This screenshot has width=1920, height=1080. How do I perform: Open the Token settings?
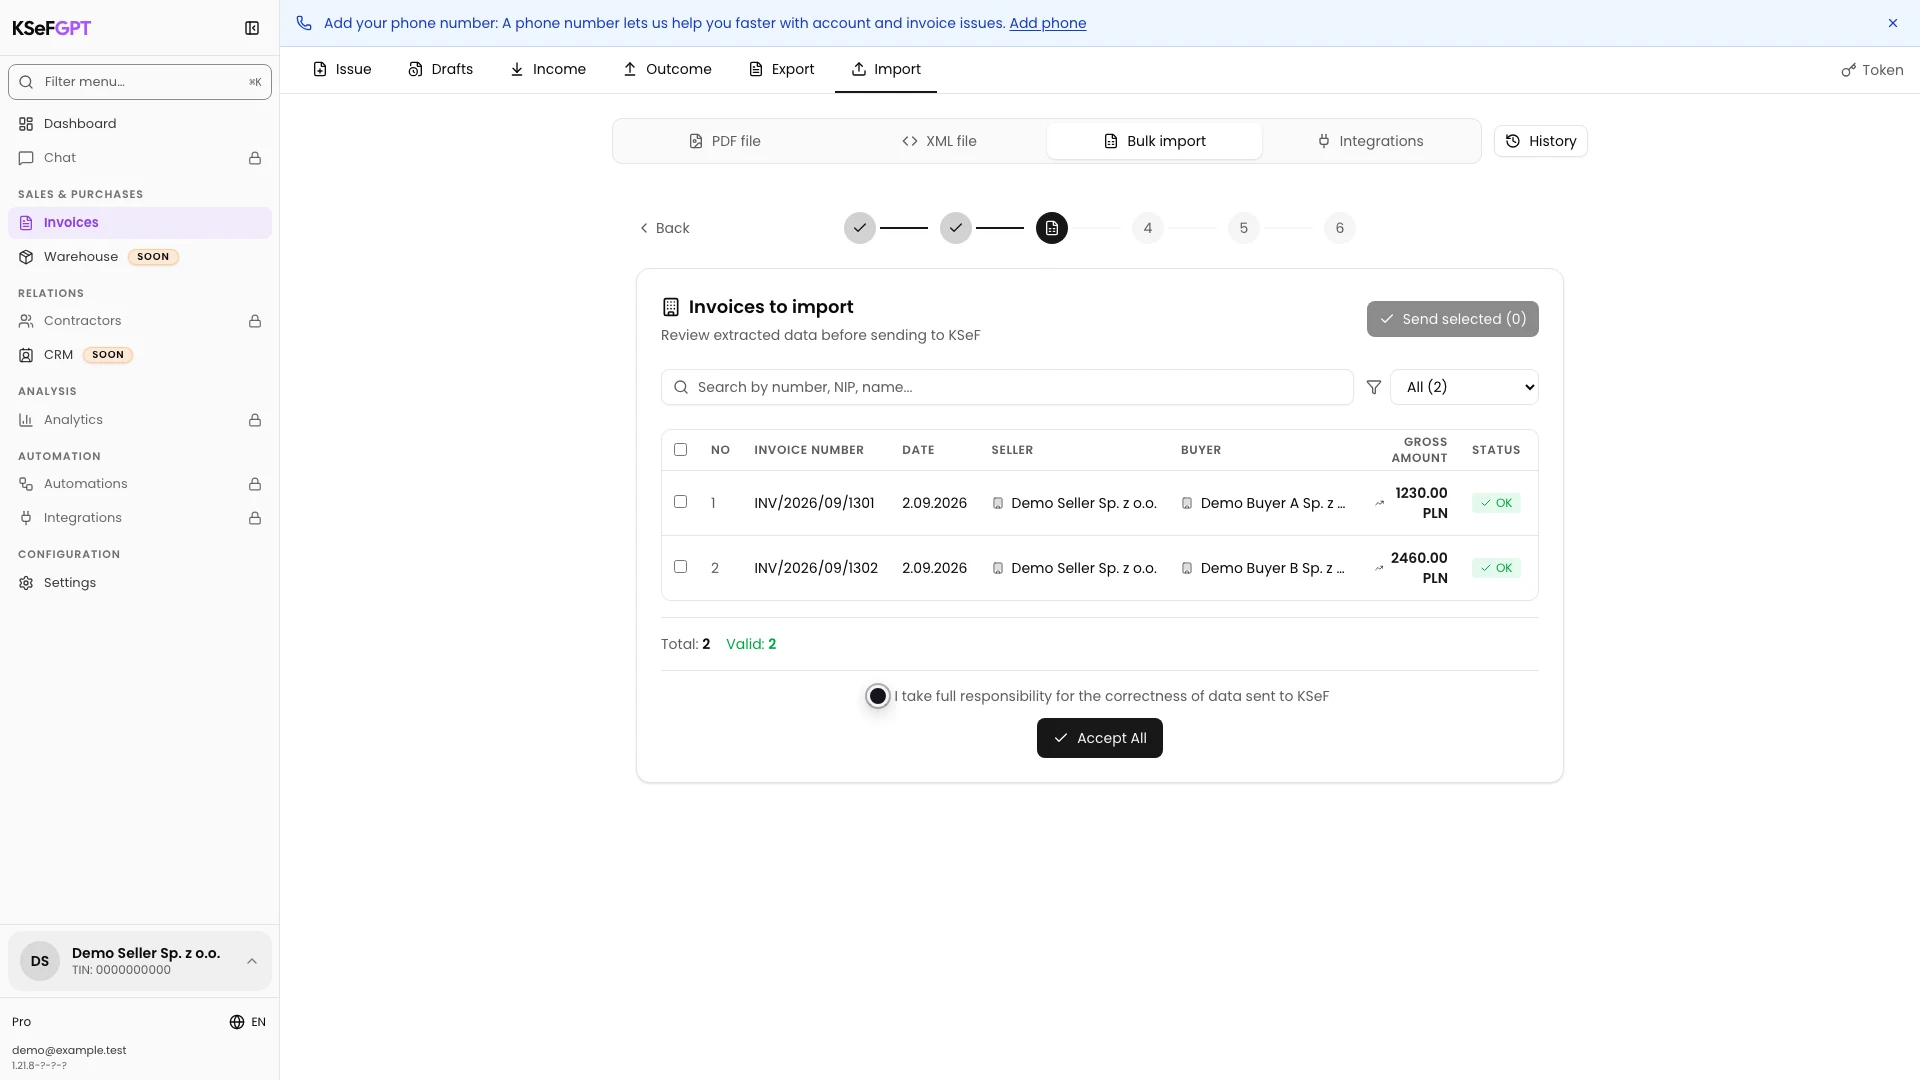coord(1872,70)
